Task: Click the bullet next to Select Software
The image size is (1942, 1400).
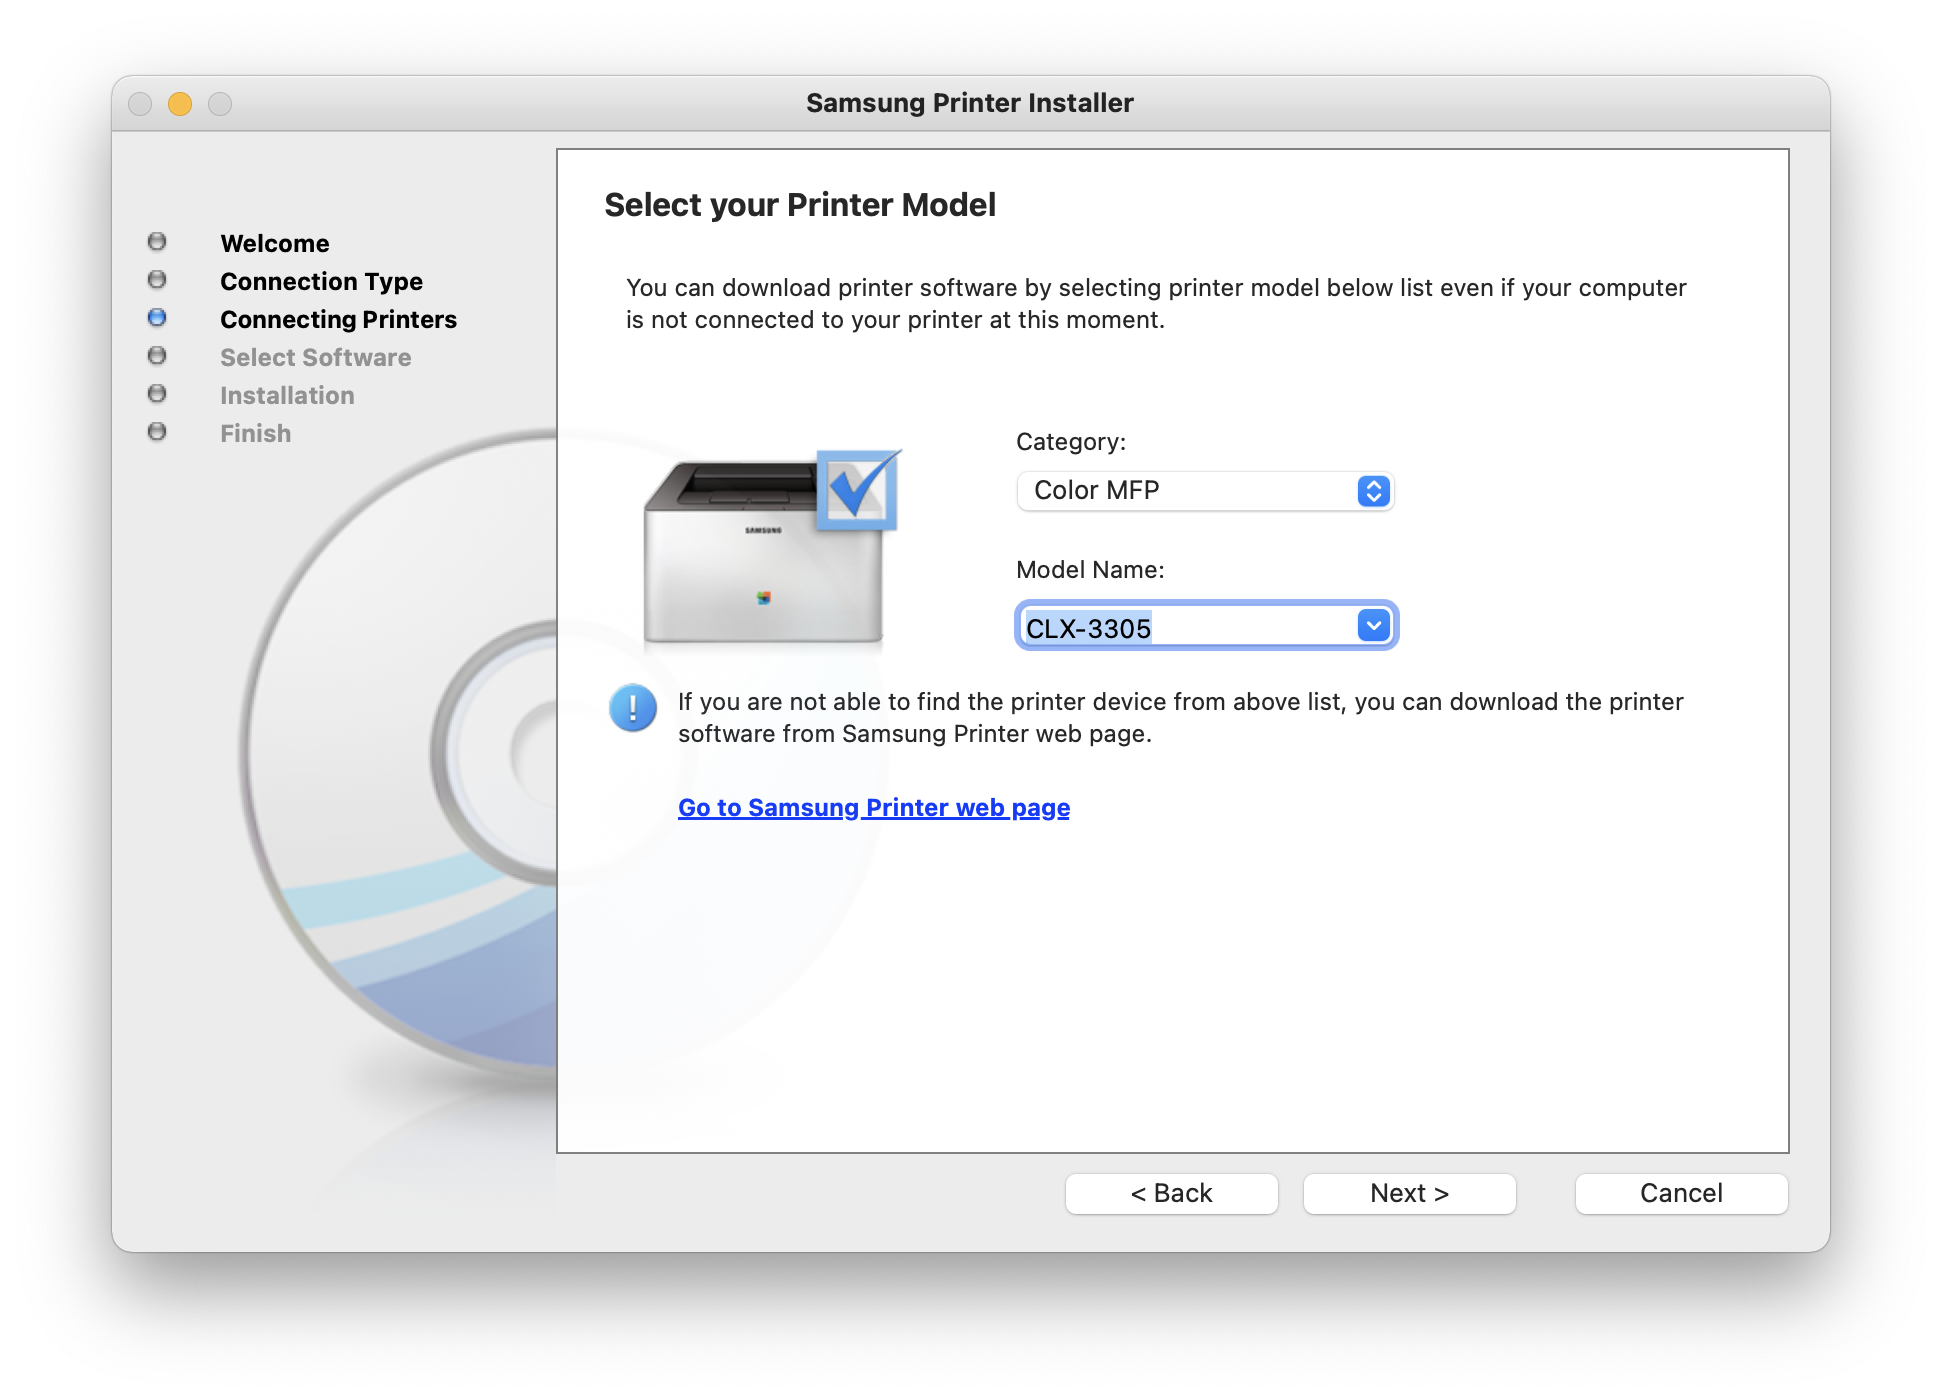Action: pos(157,355)
